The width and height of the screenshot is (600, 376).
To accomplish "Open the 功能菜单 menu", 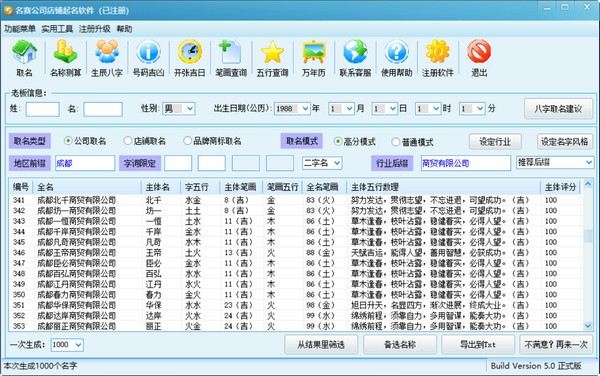I will (x=20, y=29).
